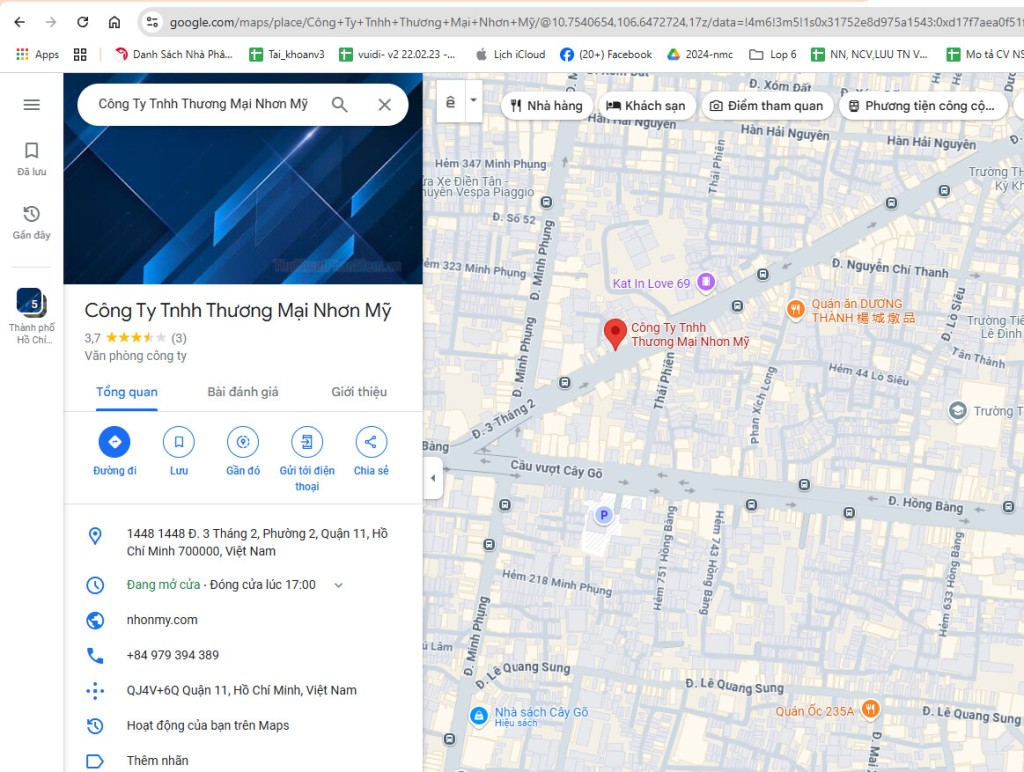The image size is (1024, 772).
Task: Filter map by Nhà hàng
Action: click(545, 105)
